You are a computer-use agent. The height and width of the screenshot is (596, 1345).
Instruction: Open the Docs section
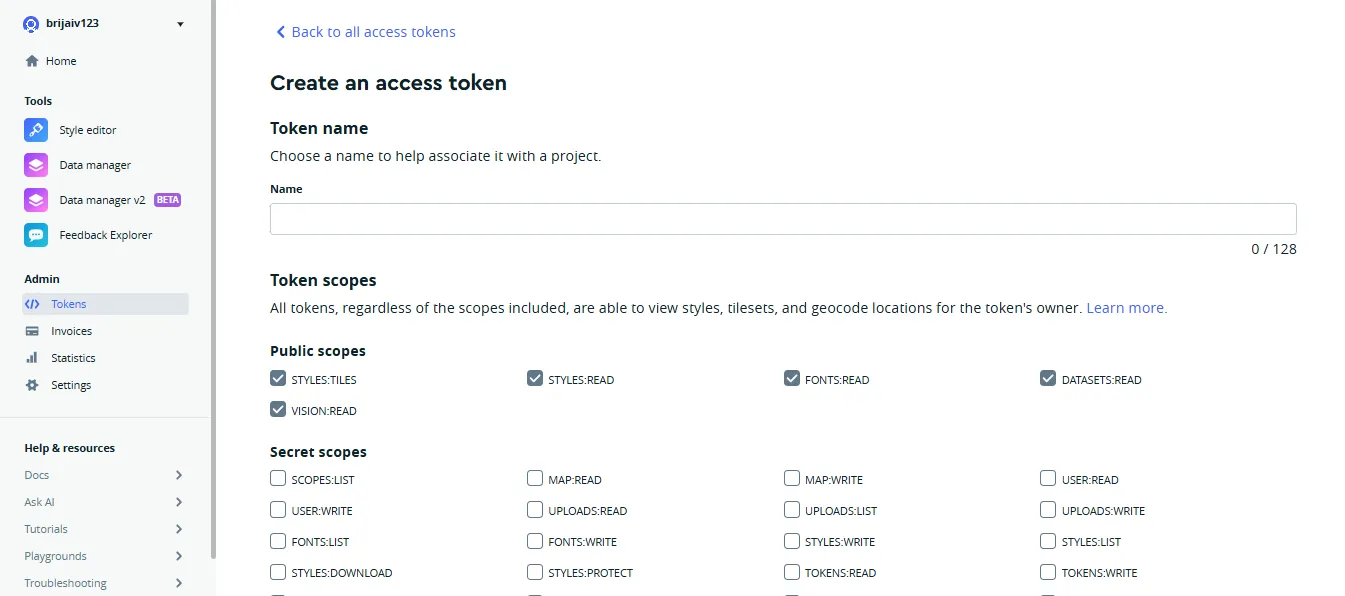pos(36,474)
